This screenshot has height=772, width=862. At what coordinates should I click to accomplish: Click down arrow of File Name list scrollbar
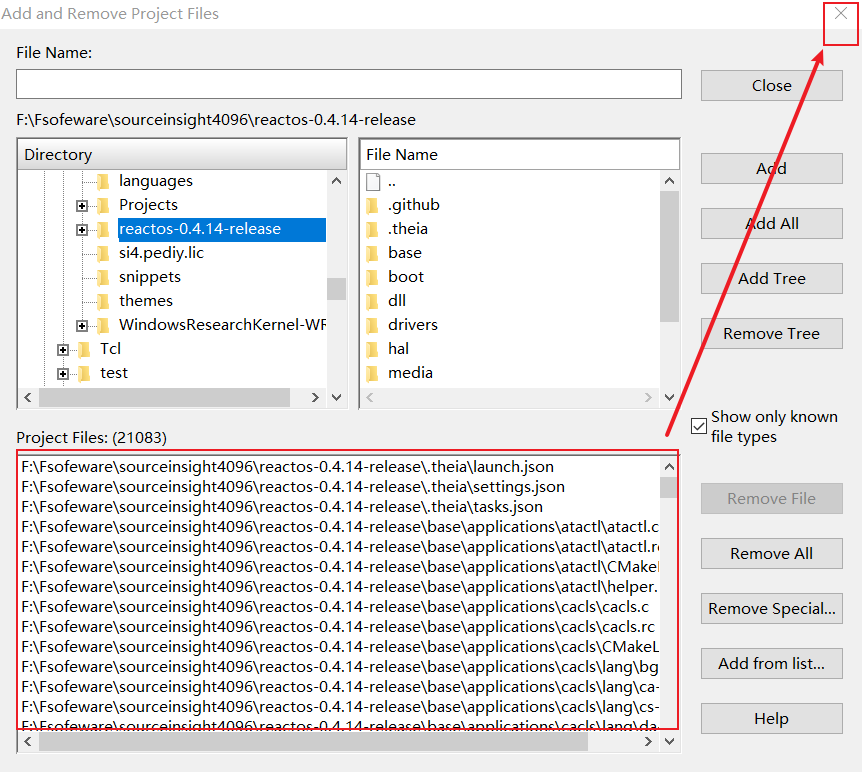(x=669, y=397)
